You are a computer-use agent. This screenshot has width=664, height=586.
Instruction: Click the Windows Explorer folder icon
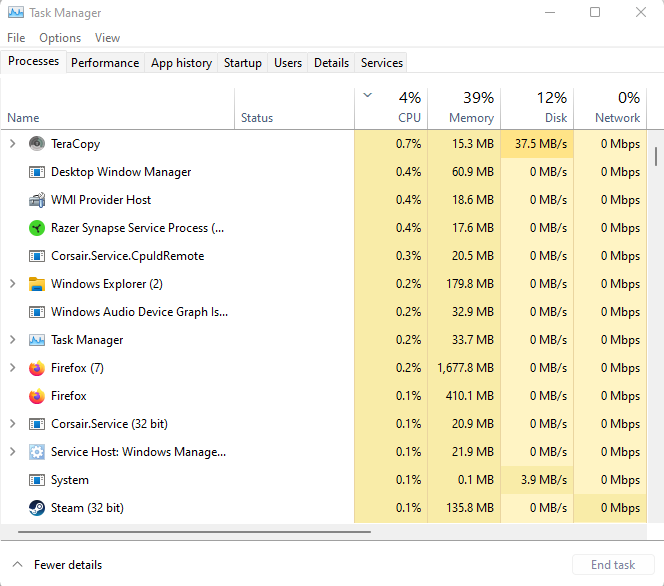point(37,284)
